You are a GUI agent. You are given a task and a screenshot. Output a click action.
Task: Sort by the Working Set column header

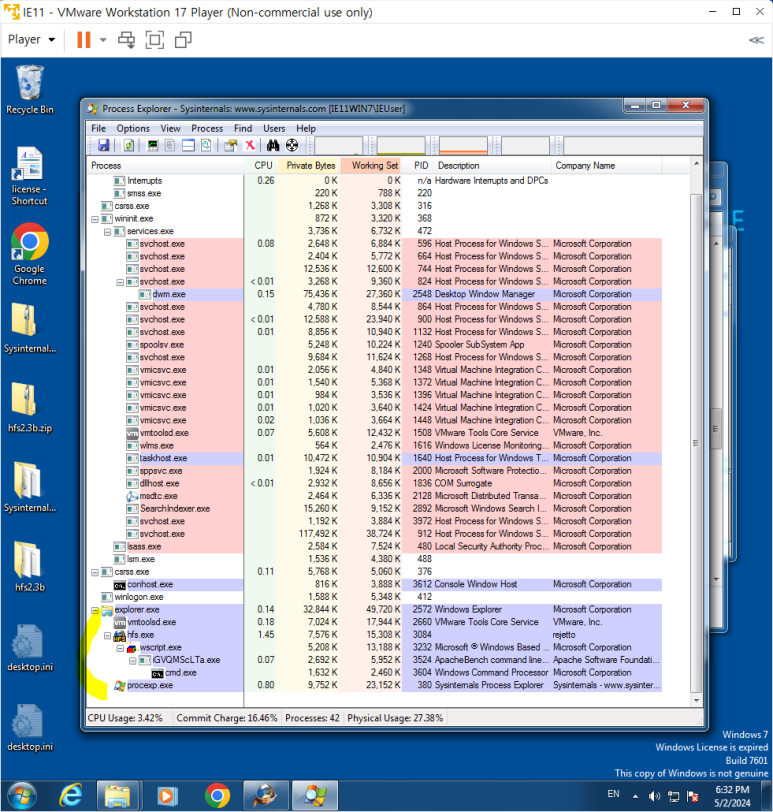[371, 166]
